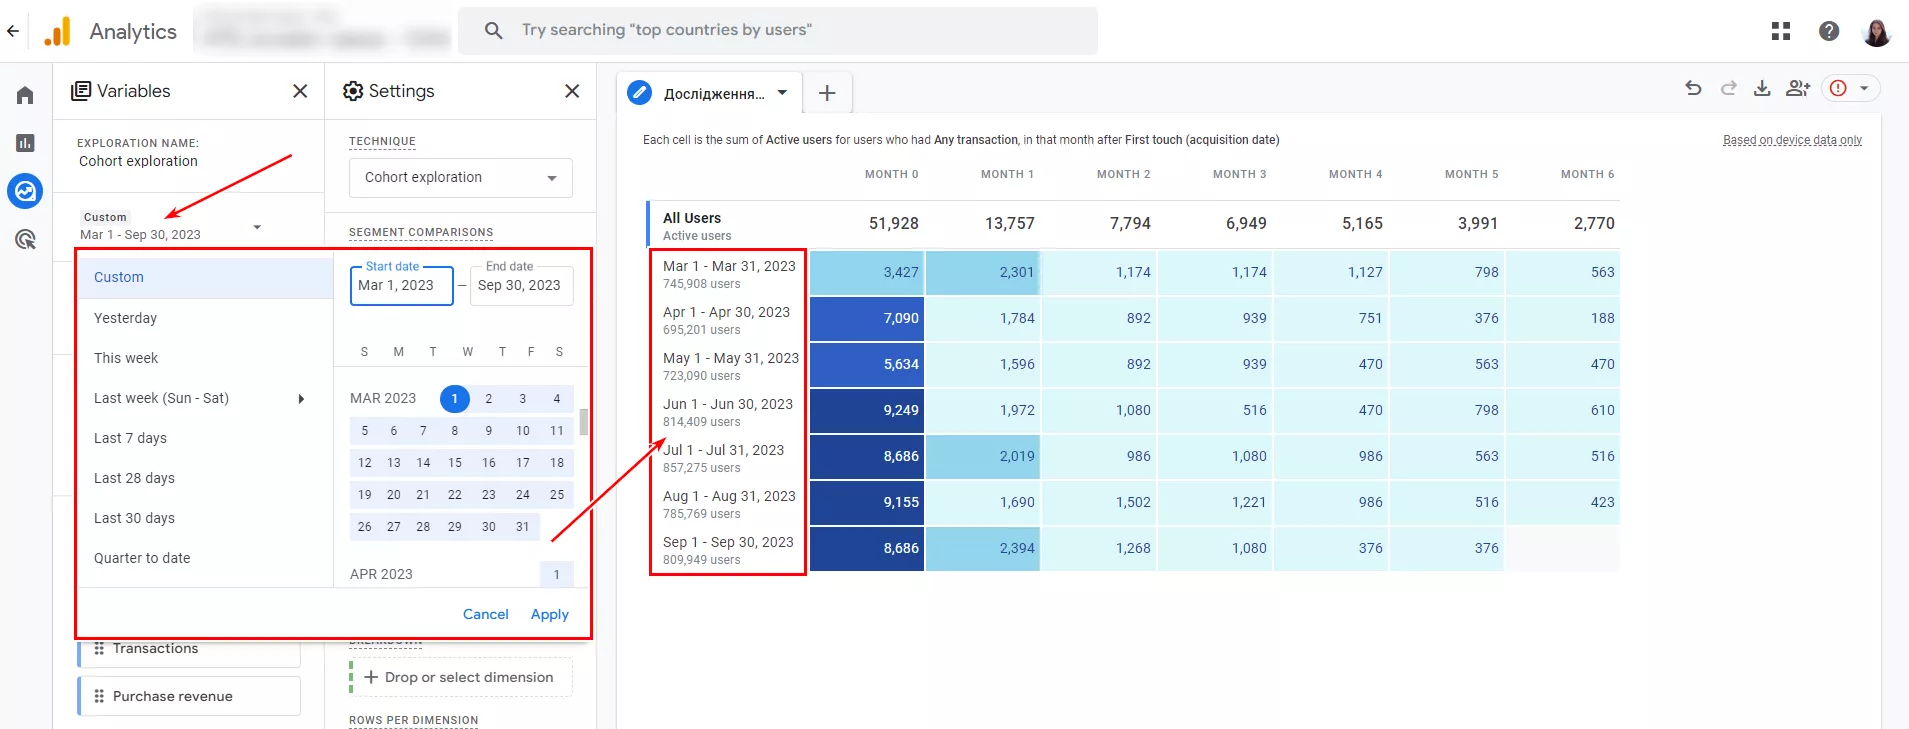Screen dimensions: 1909x729
Task: Click the Apply button
Action: pos(549,614)
